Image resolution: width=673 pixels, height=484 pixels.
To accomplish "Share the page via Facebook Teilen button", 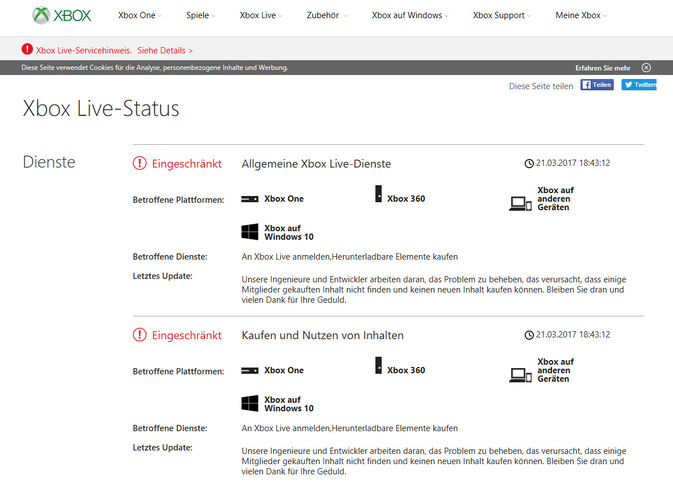I will [x=597, y=85].
